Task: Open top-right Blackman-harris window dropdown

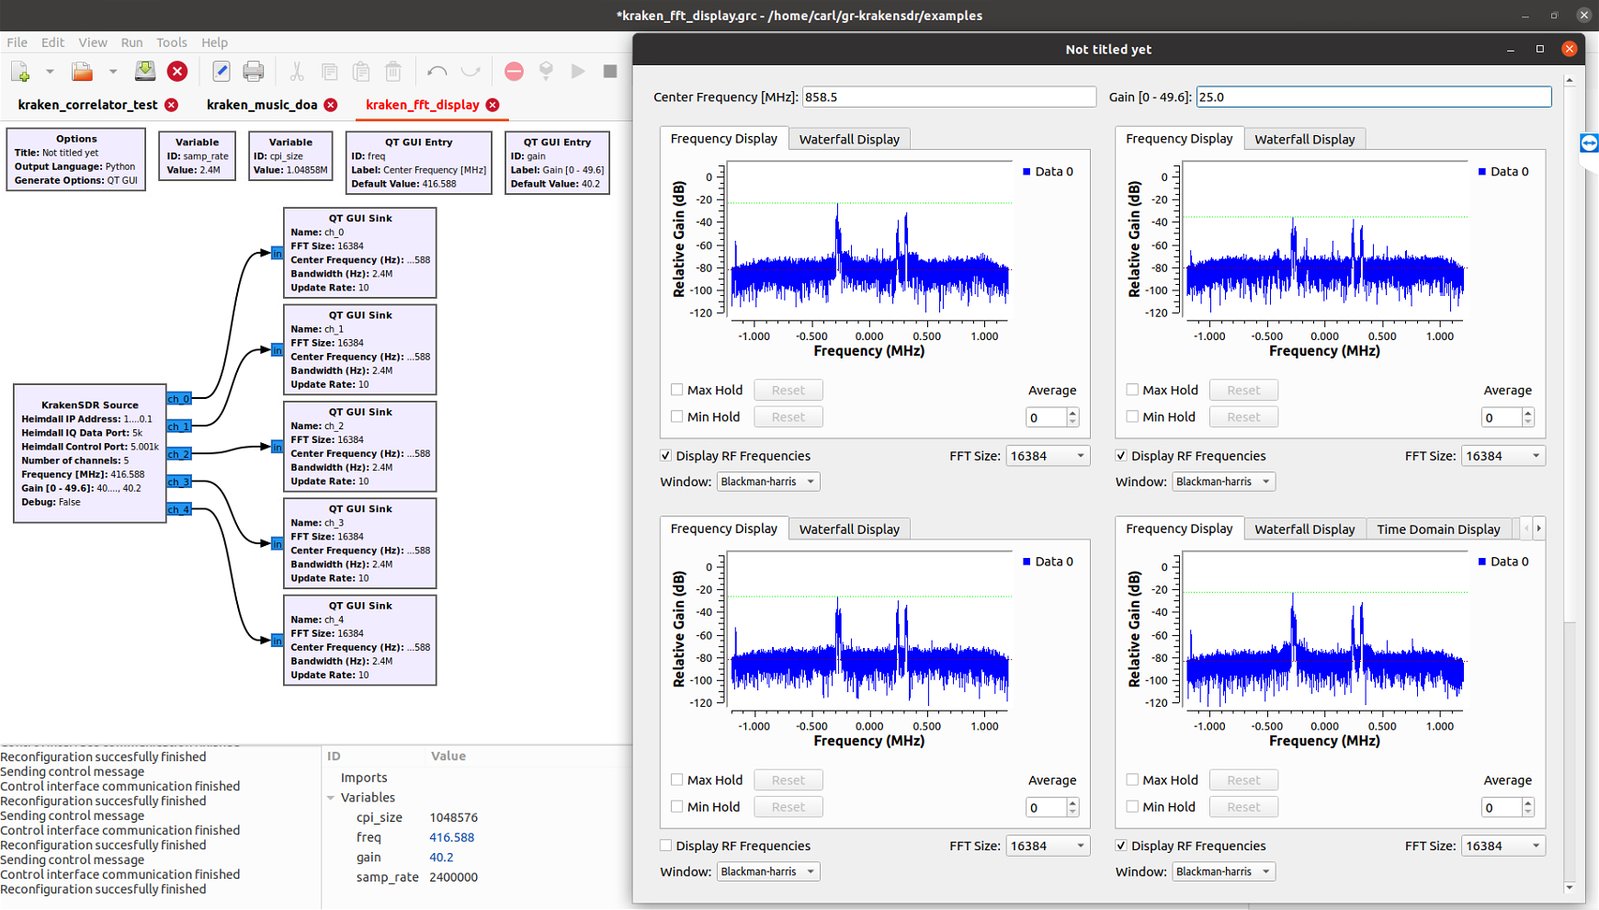Action: click(x=1223, y=482)
